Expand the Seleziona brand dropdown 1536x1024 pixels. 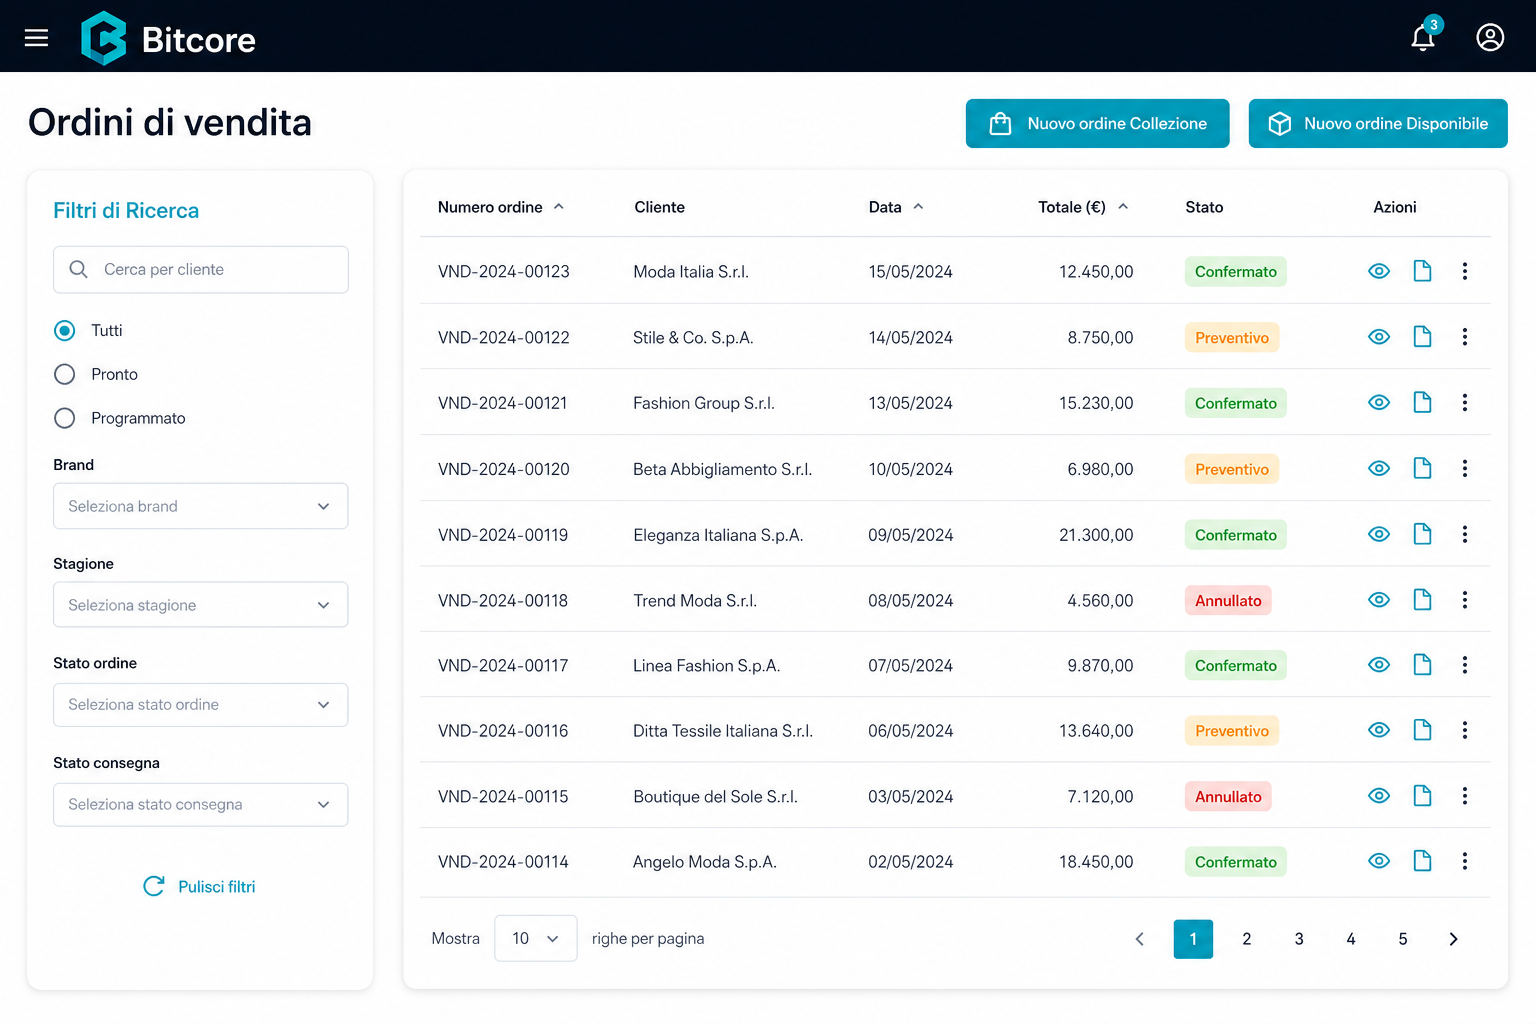click(200, 506)
